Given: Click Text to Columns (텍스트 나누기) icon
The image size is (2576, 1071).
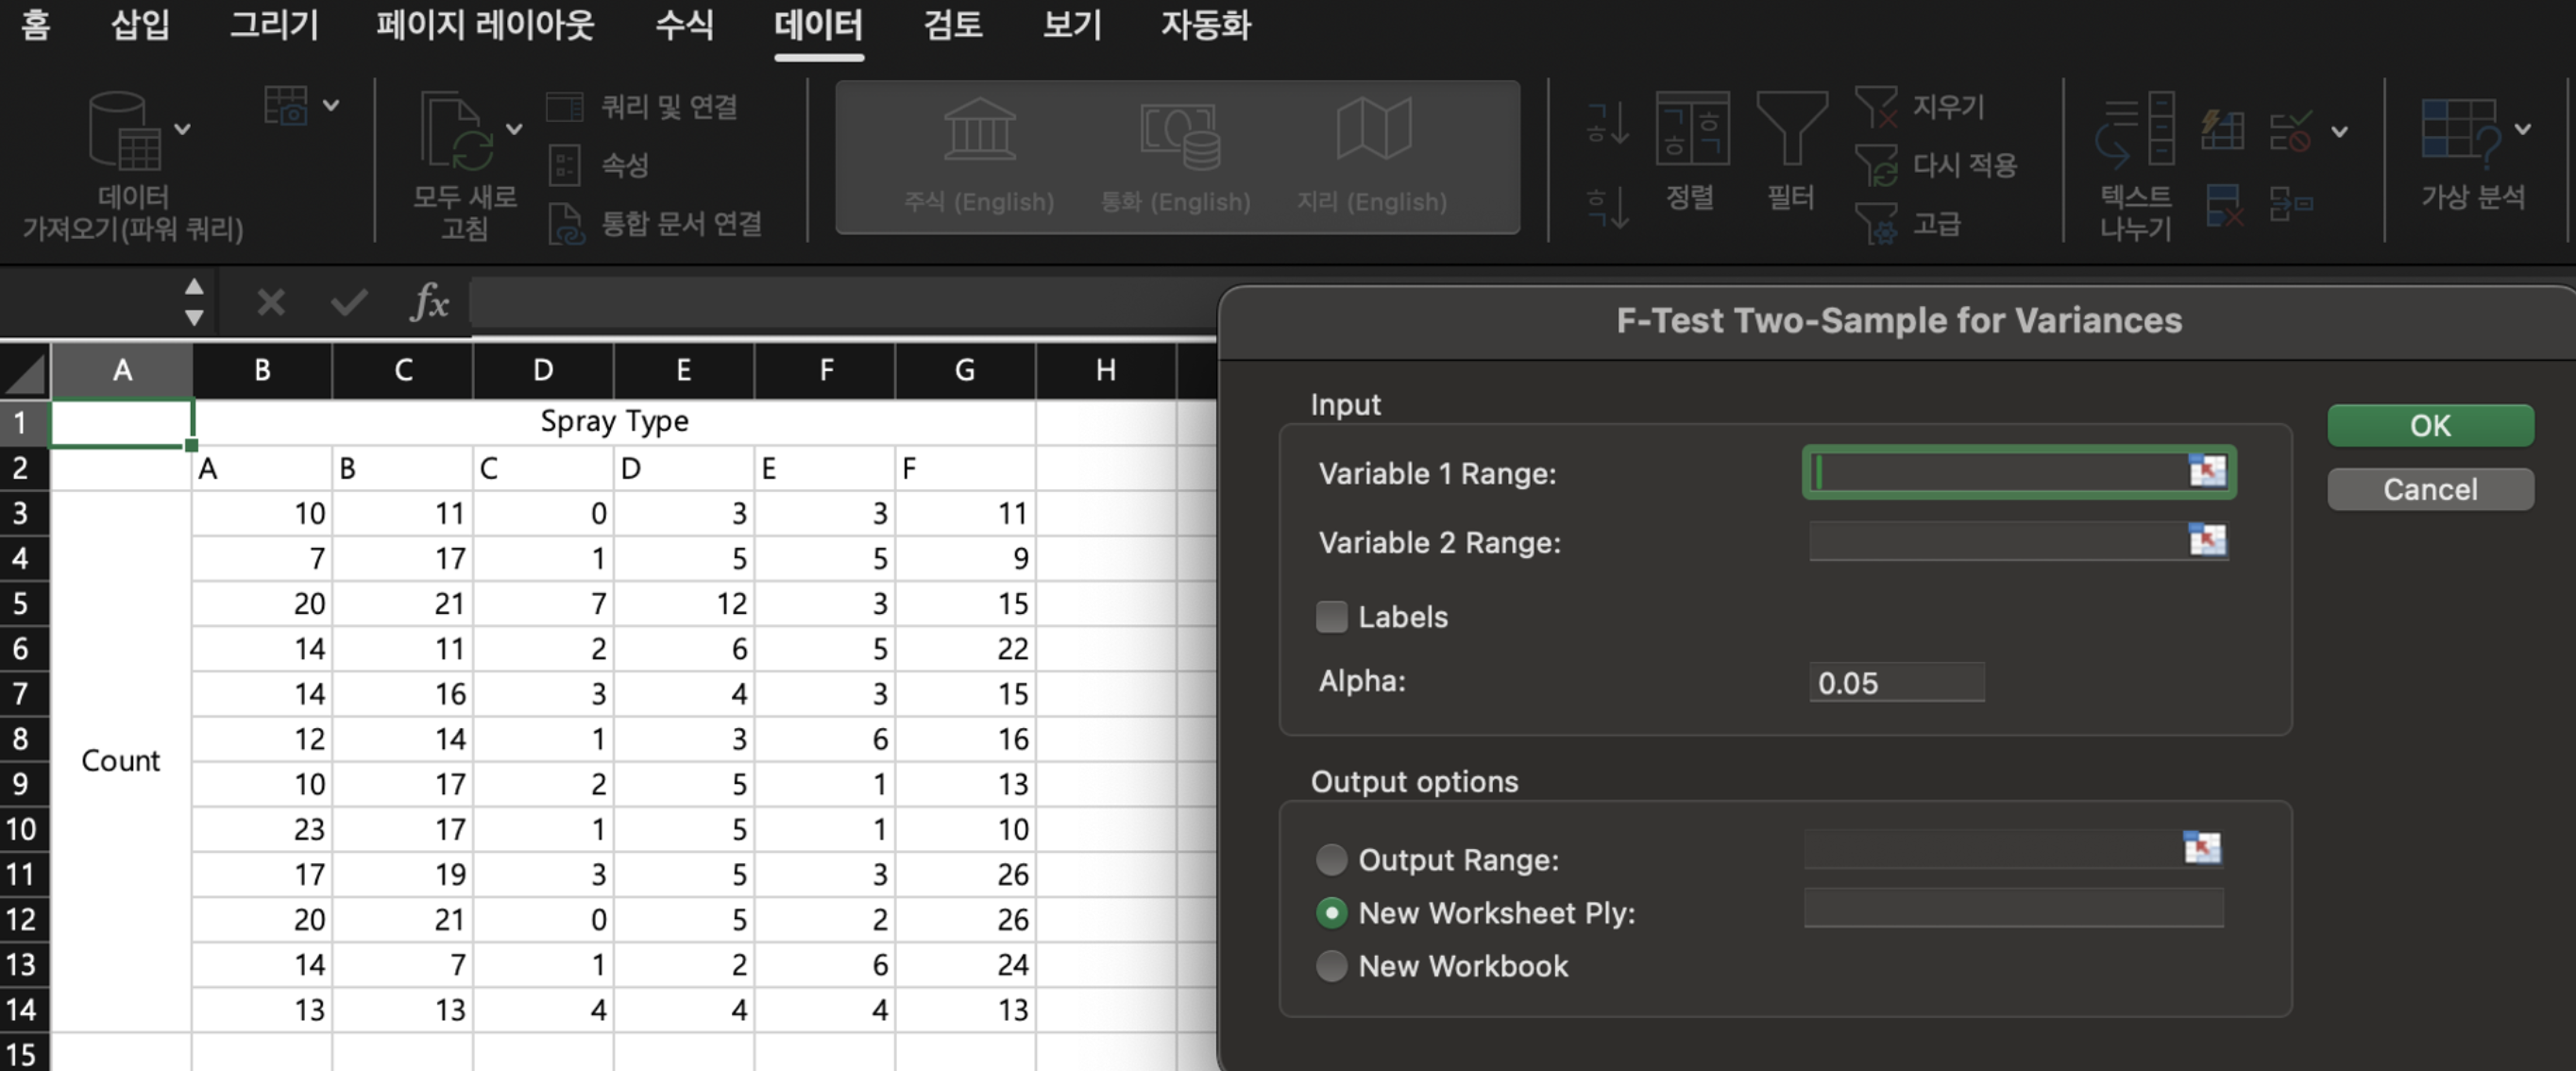Looking at the screenshot, I should [2135, 128].
